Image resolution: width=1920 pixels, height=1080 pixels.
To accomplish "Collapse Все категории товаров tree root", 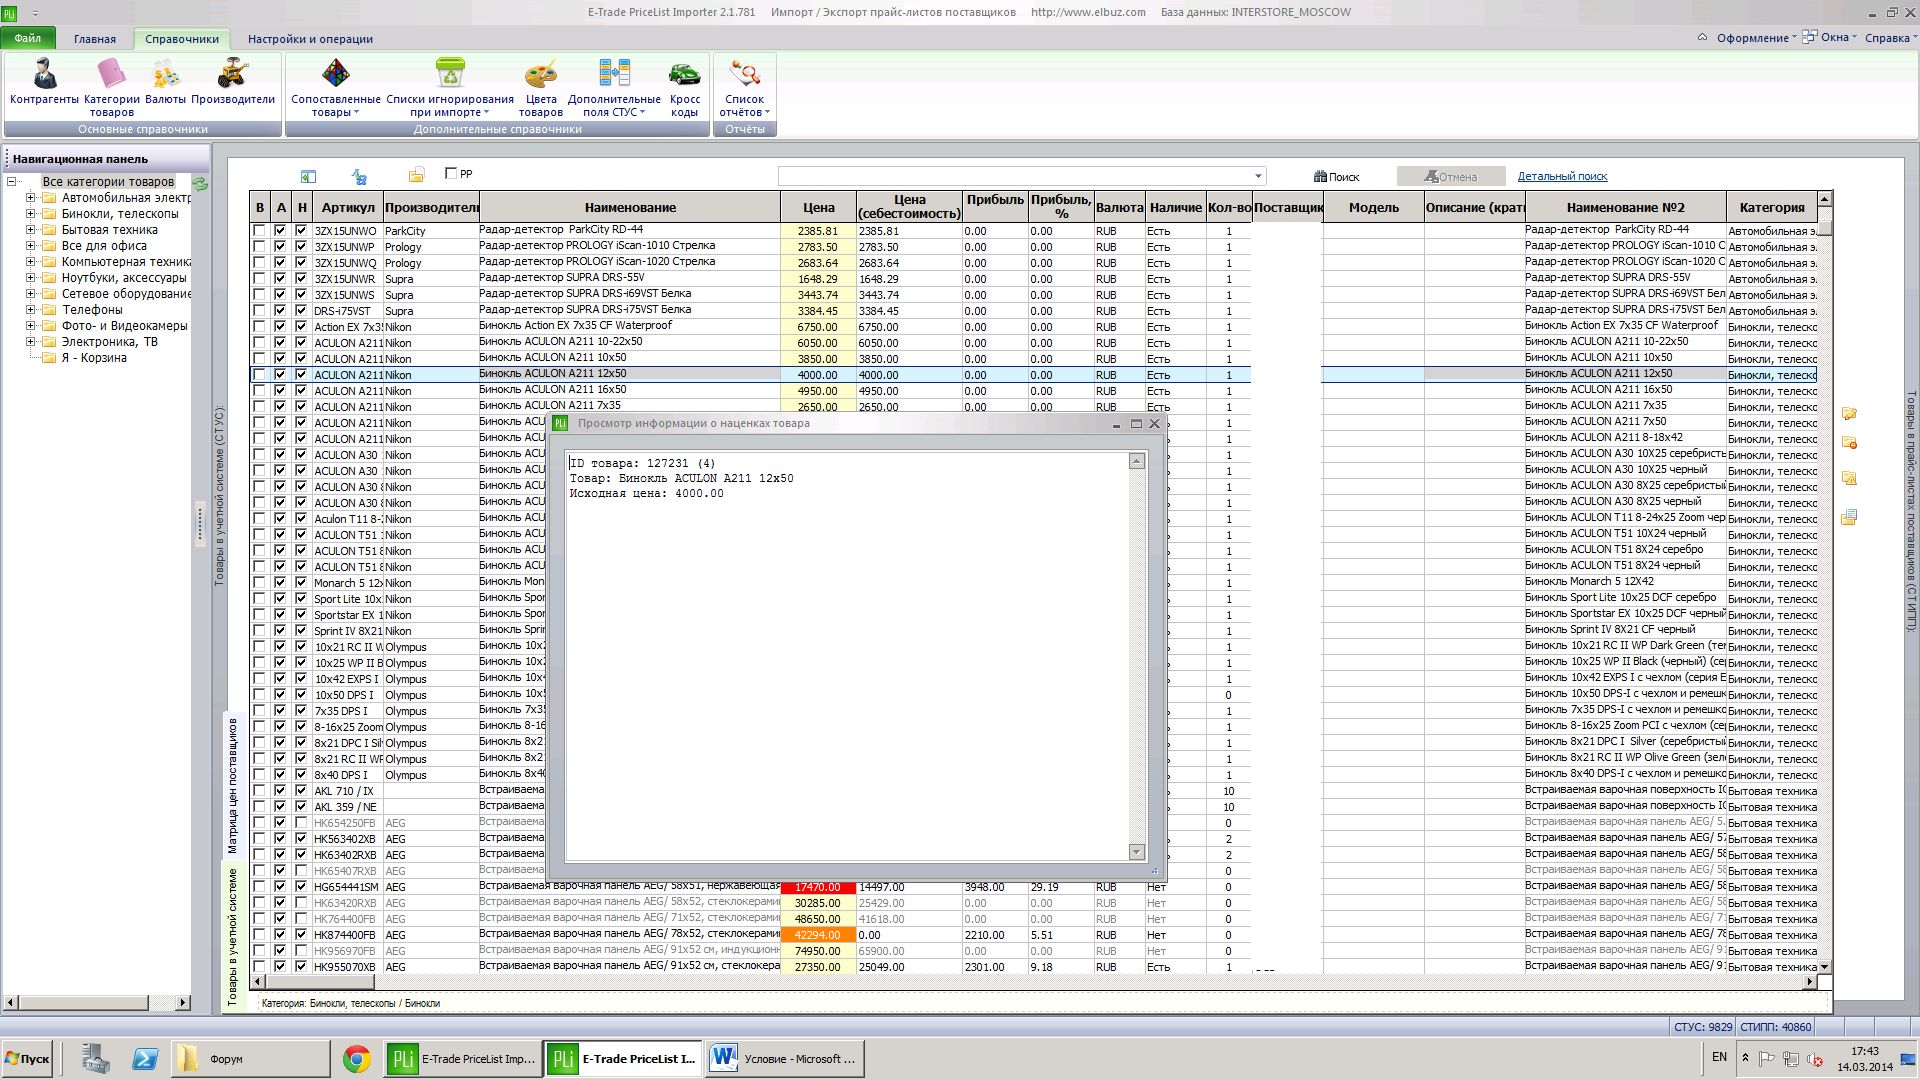I will click(x=12, y=182).
